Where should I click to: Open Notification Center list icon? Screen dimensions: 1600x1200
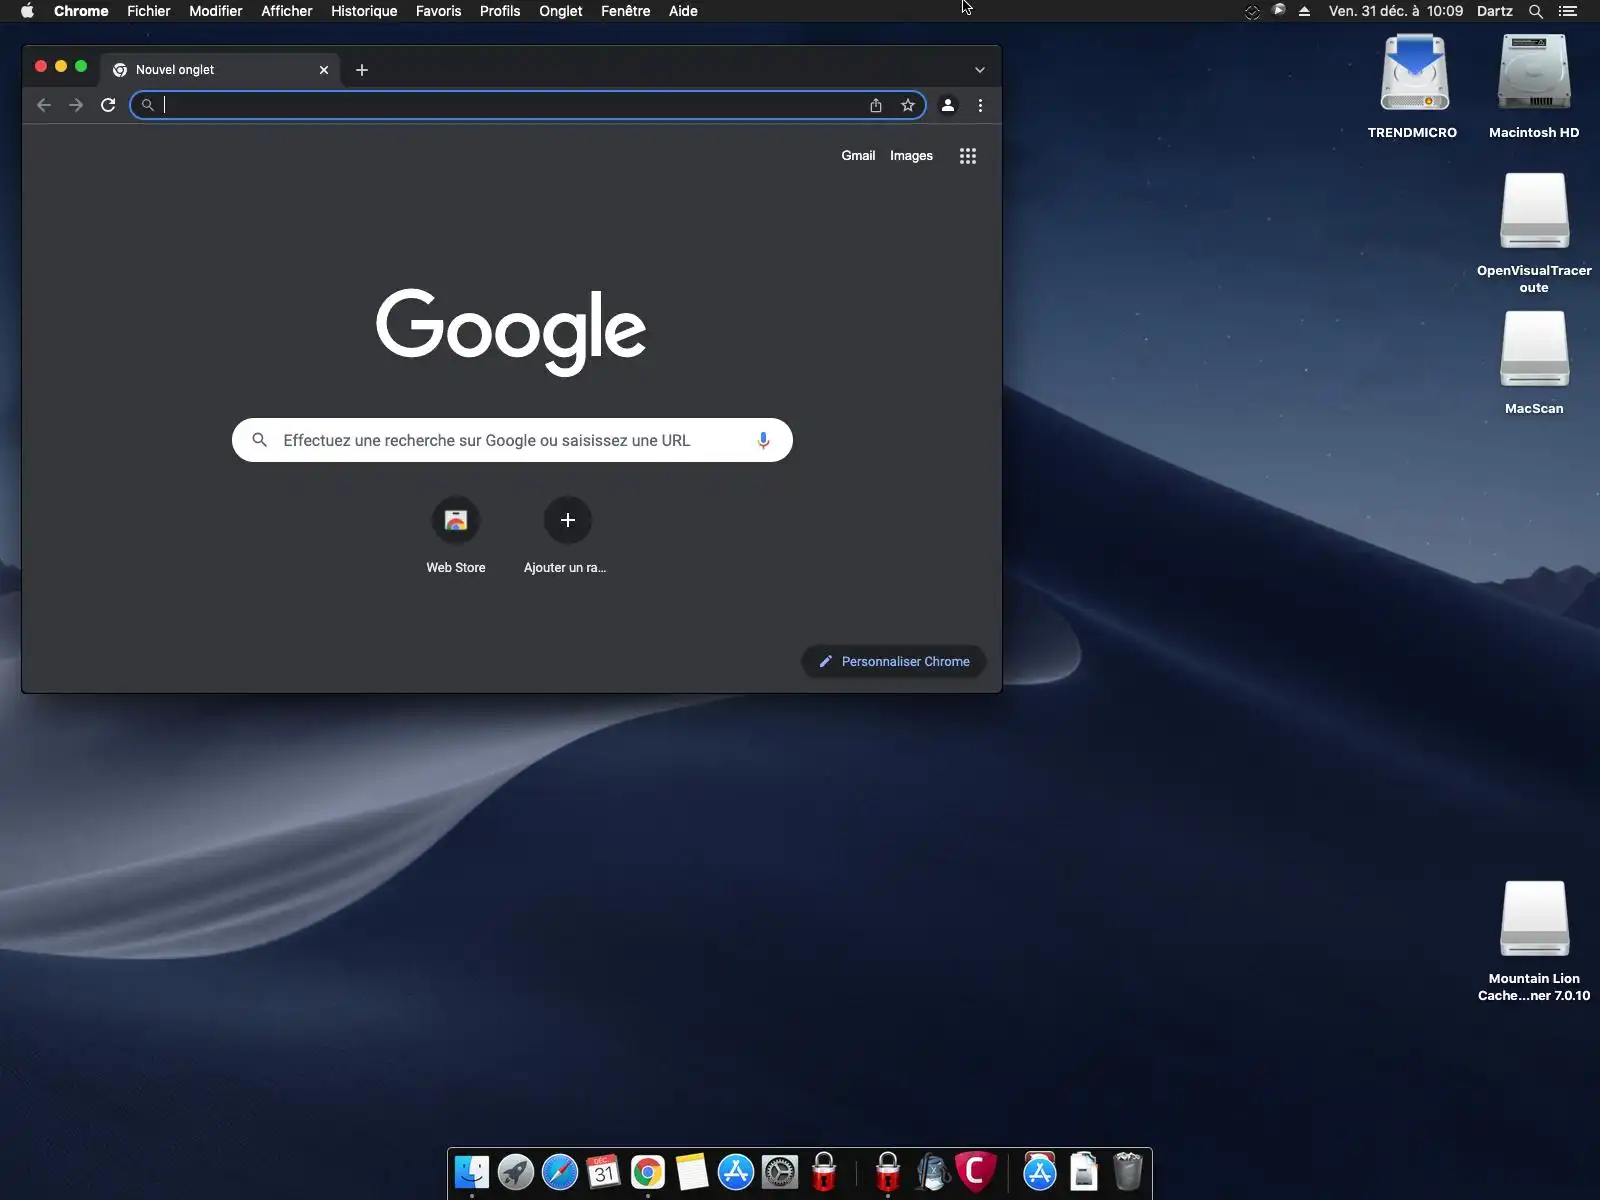(1568, 11)
